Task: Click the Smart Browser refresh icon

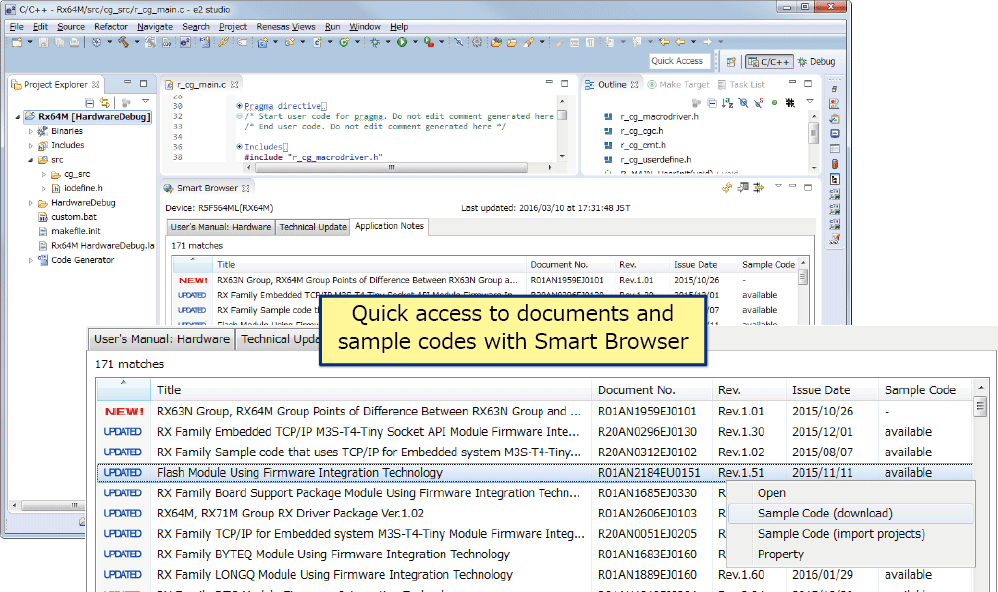Action: (x=727, y=188)
